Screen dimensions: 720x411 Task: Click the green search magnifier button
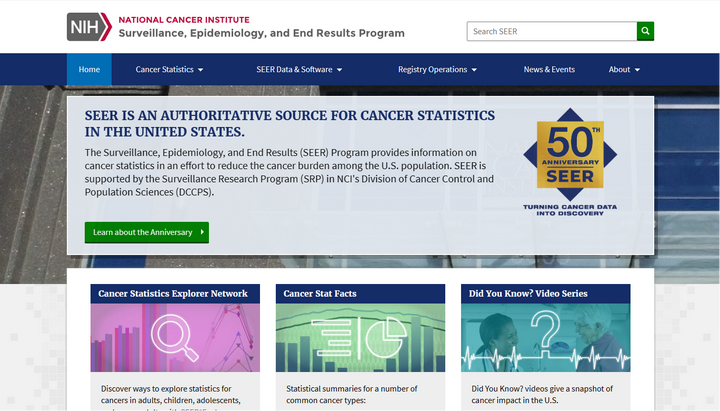coord(645,31)
